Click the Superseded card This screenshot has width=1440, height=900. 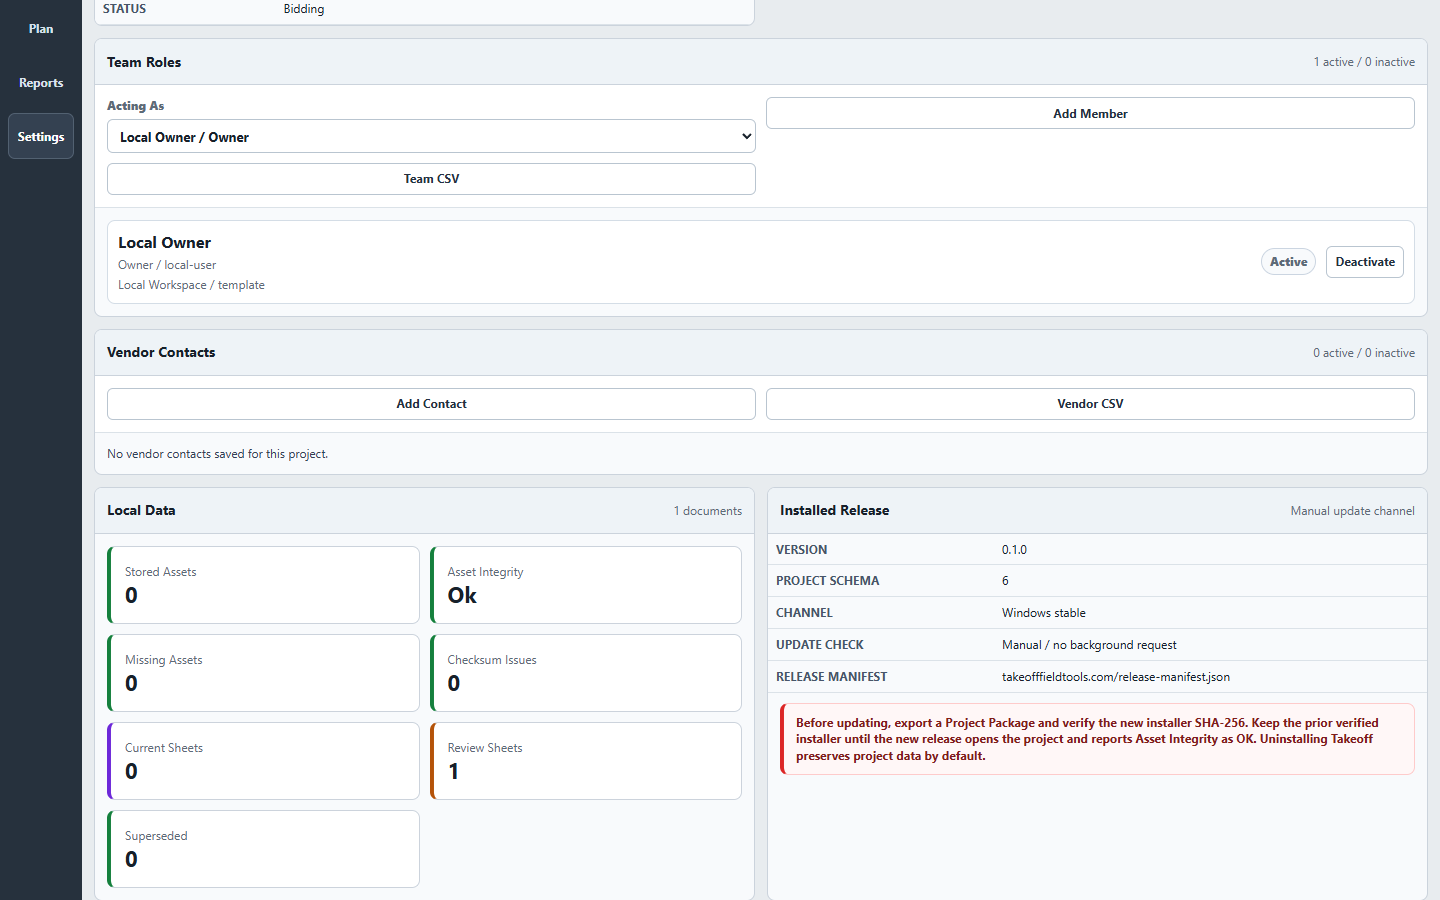point(263,849)
